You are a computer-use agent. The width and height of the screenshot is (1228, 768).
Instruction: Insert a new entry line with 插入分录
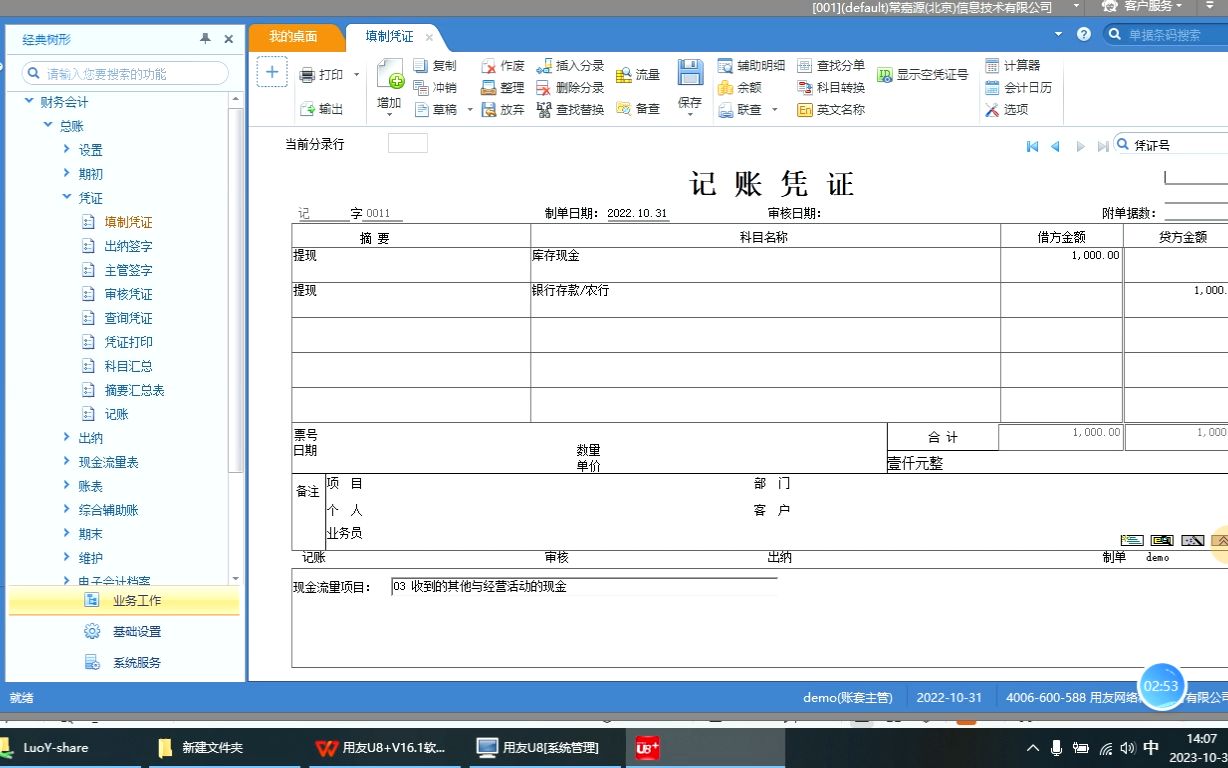[571, 64]
